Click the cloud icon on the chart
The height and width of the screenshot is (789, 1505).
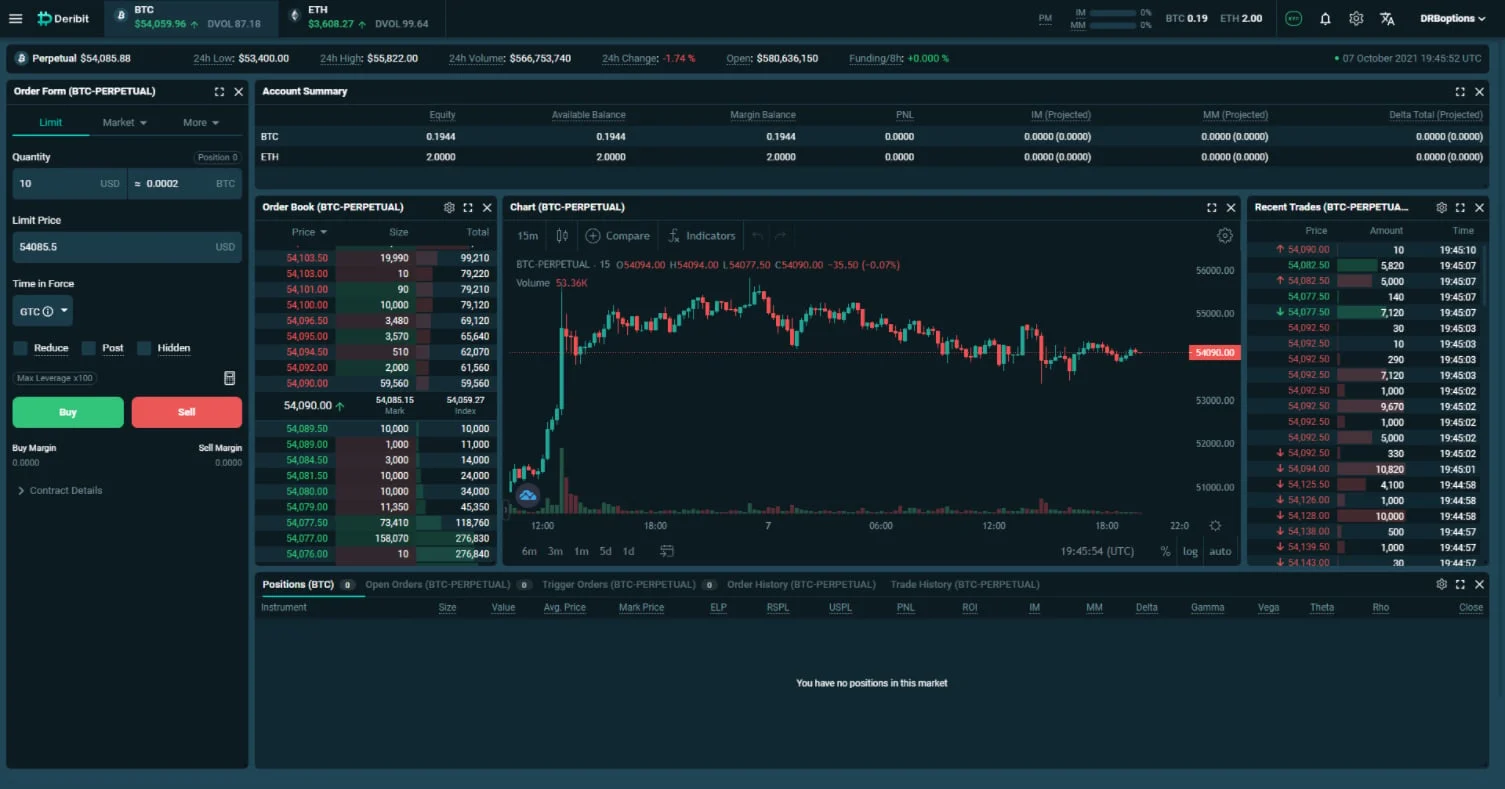point(527,495)
